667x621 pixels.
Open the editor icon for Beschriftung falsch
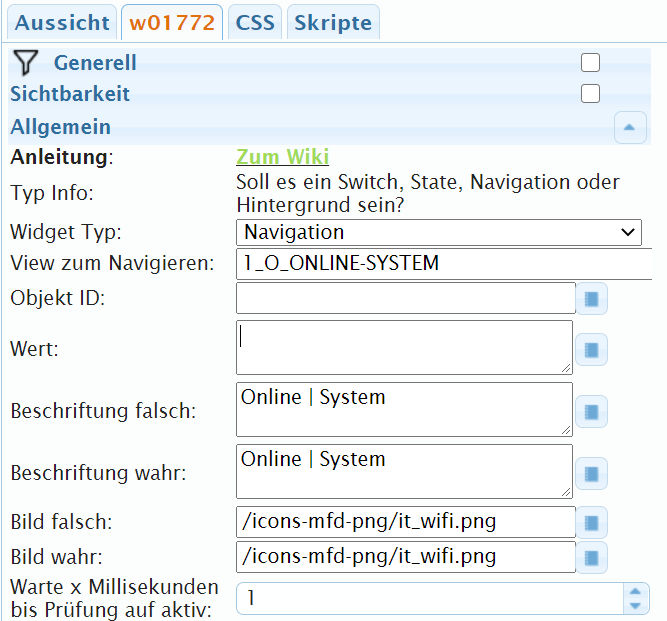pos(591,410)
